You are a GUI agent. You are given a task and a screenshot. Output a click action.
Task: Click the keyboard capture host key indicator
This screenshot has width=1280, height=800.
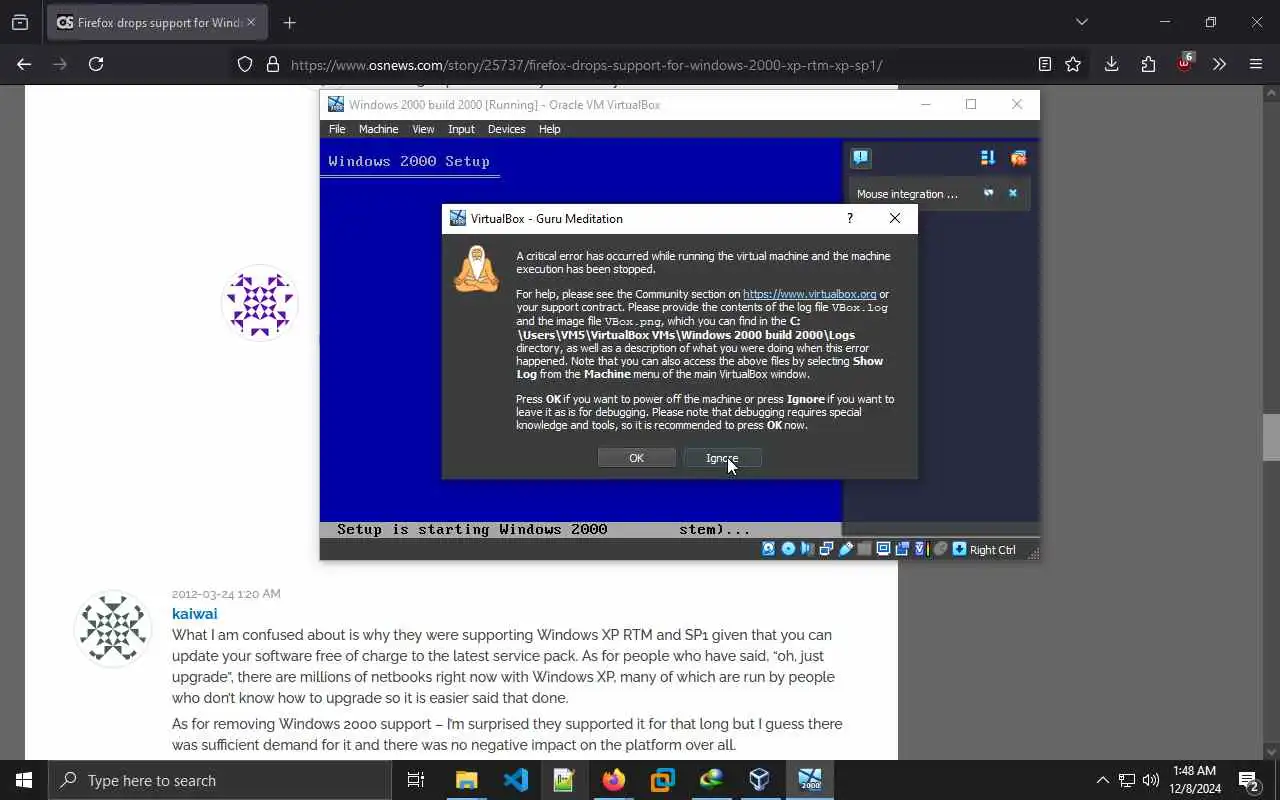coord(959,549)
